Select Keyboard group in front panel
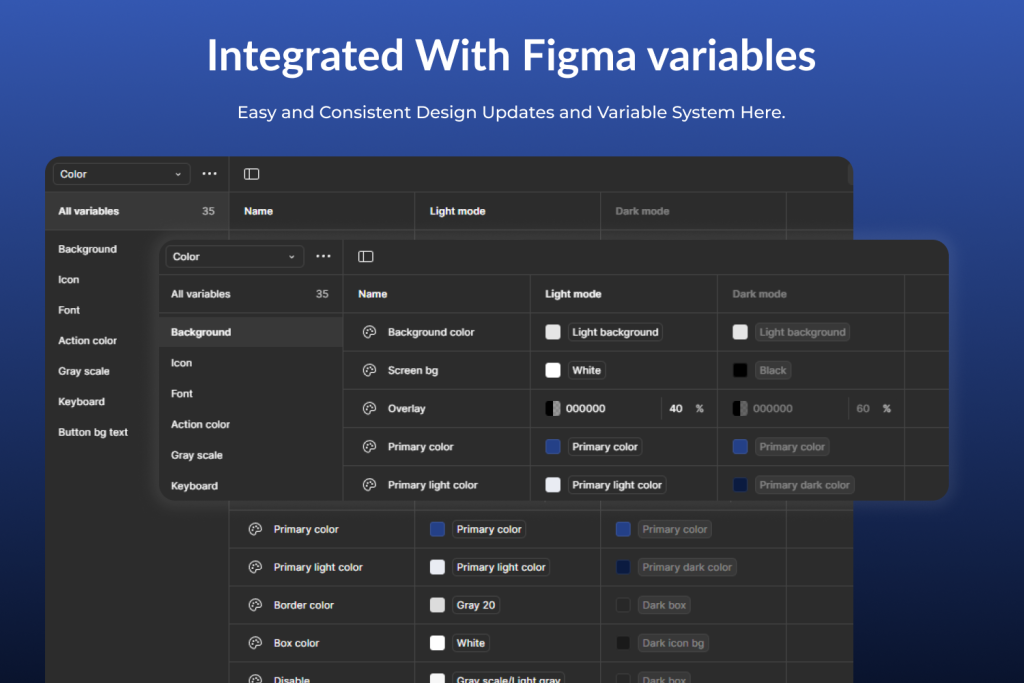This screenshot has width=1024, height=683. point(195,486)
